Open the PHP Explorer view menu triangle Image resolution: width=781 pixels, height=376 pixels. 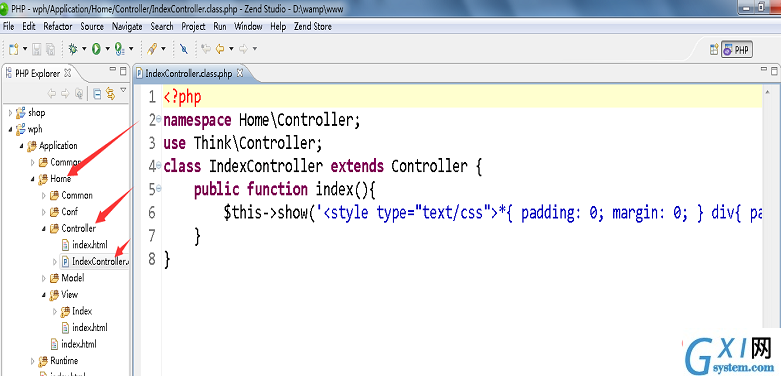(x=124, y=90)
